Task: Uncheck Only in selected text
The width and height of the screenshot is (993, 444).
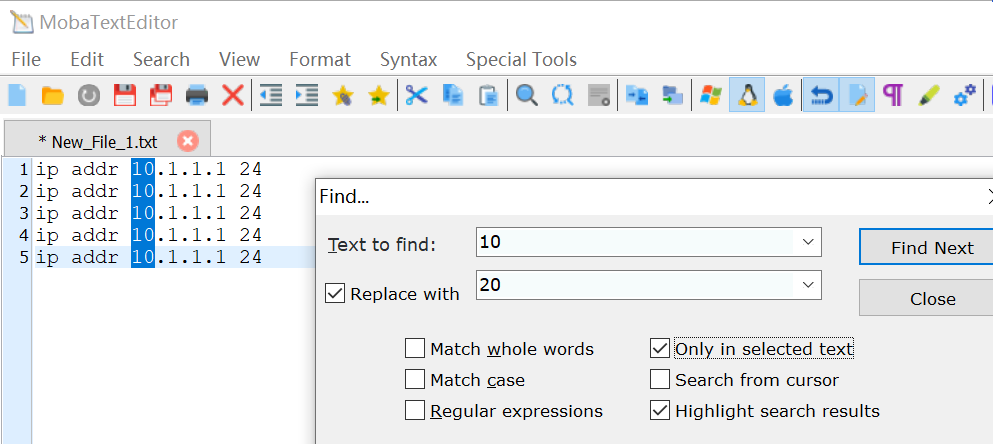Action: coord(660,349)
